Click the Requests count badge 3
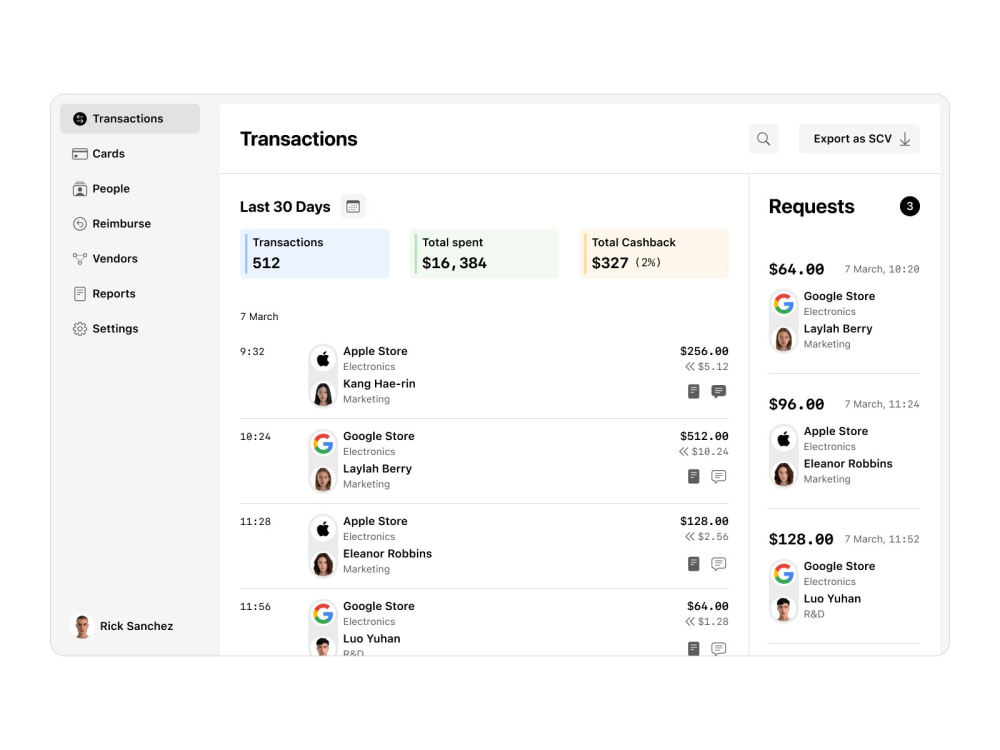Image resolution: width=1000 pixels, height=750 pixels. pyautogui.click(x=909, y=206)
